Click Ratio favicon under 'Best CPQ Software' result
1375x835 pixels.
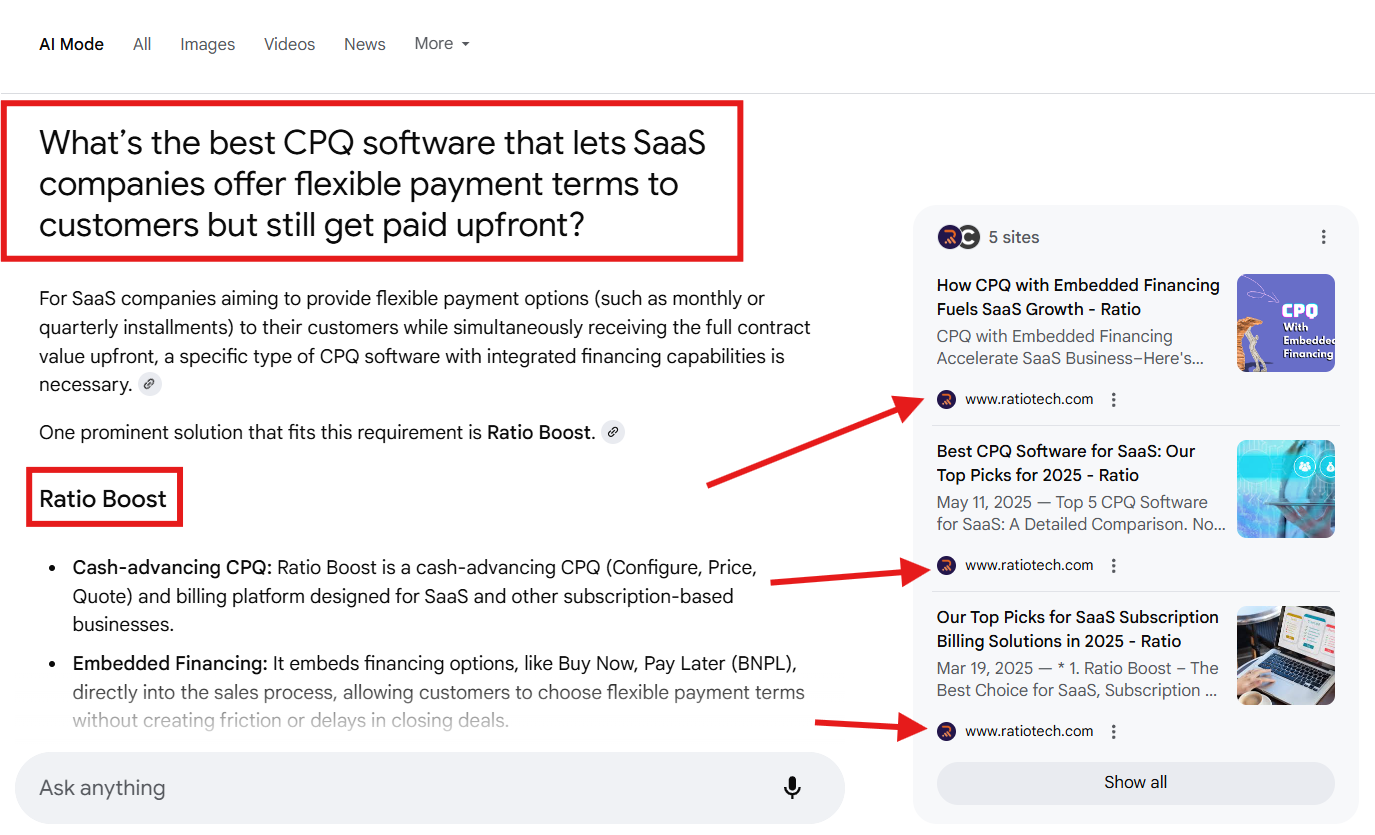(946, 565)
